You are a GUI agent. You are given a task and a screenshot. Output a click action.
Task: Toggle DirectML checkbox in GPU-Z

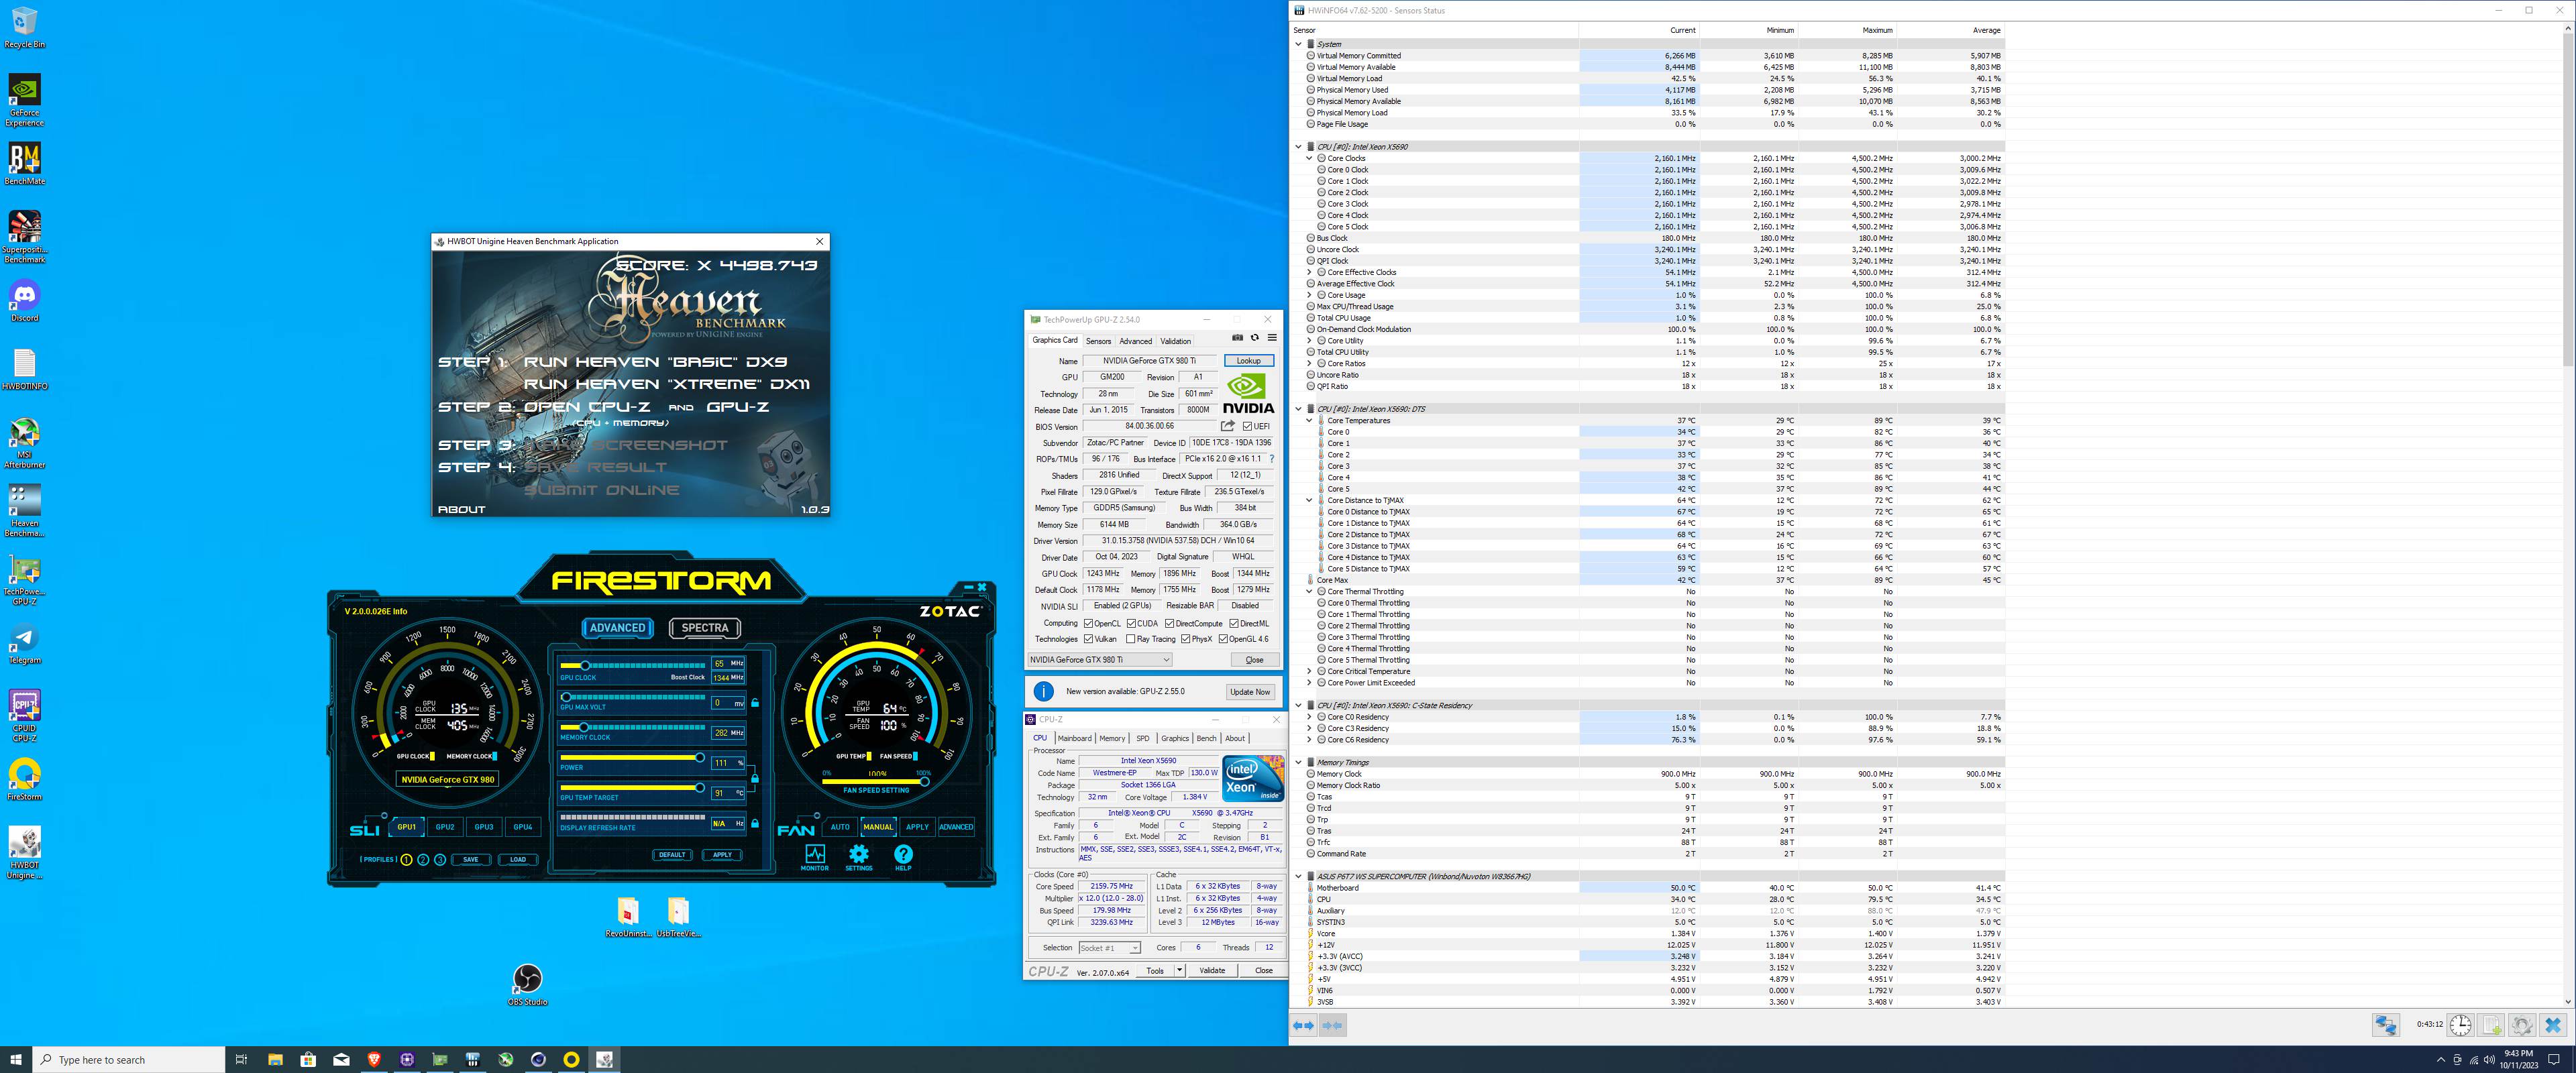coord(1234,623)
